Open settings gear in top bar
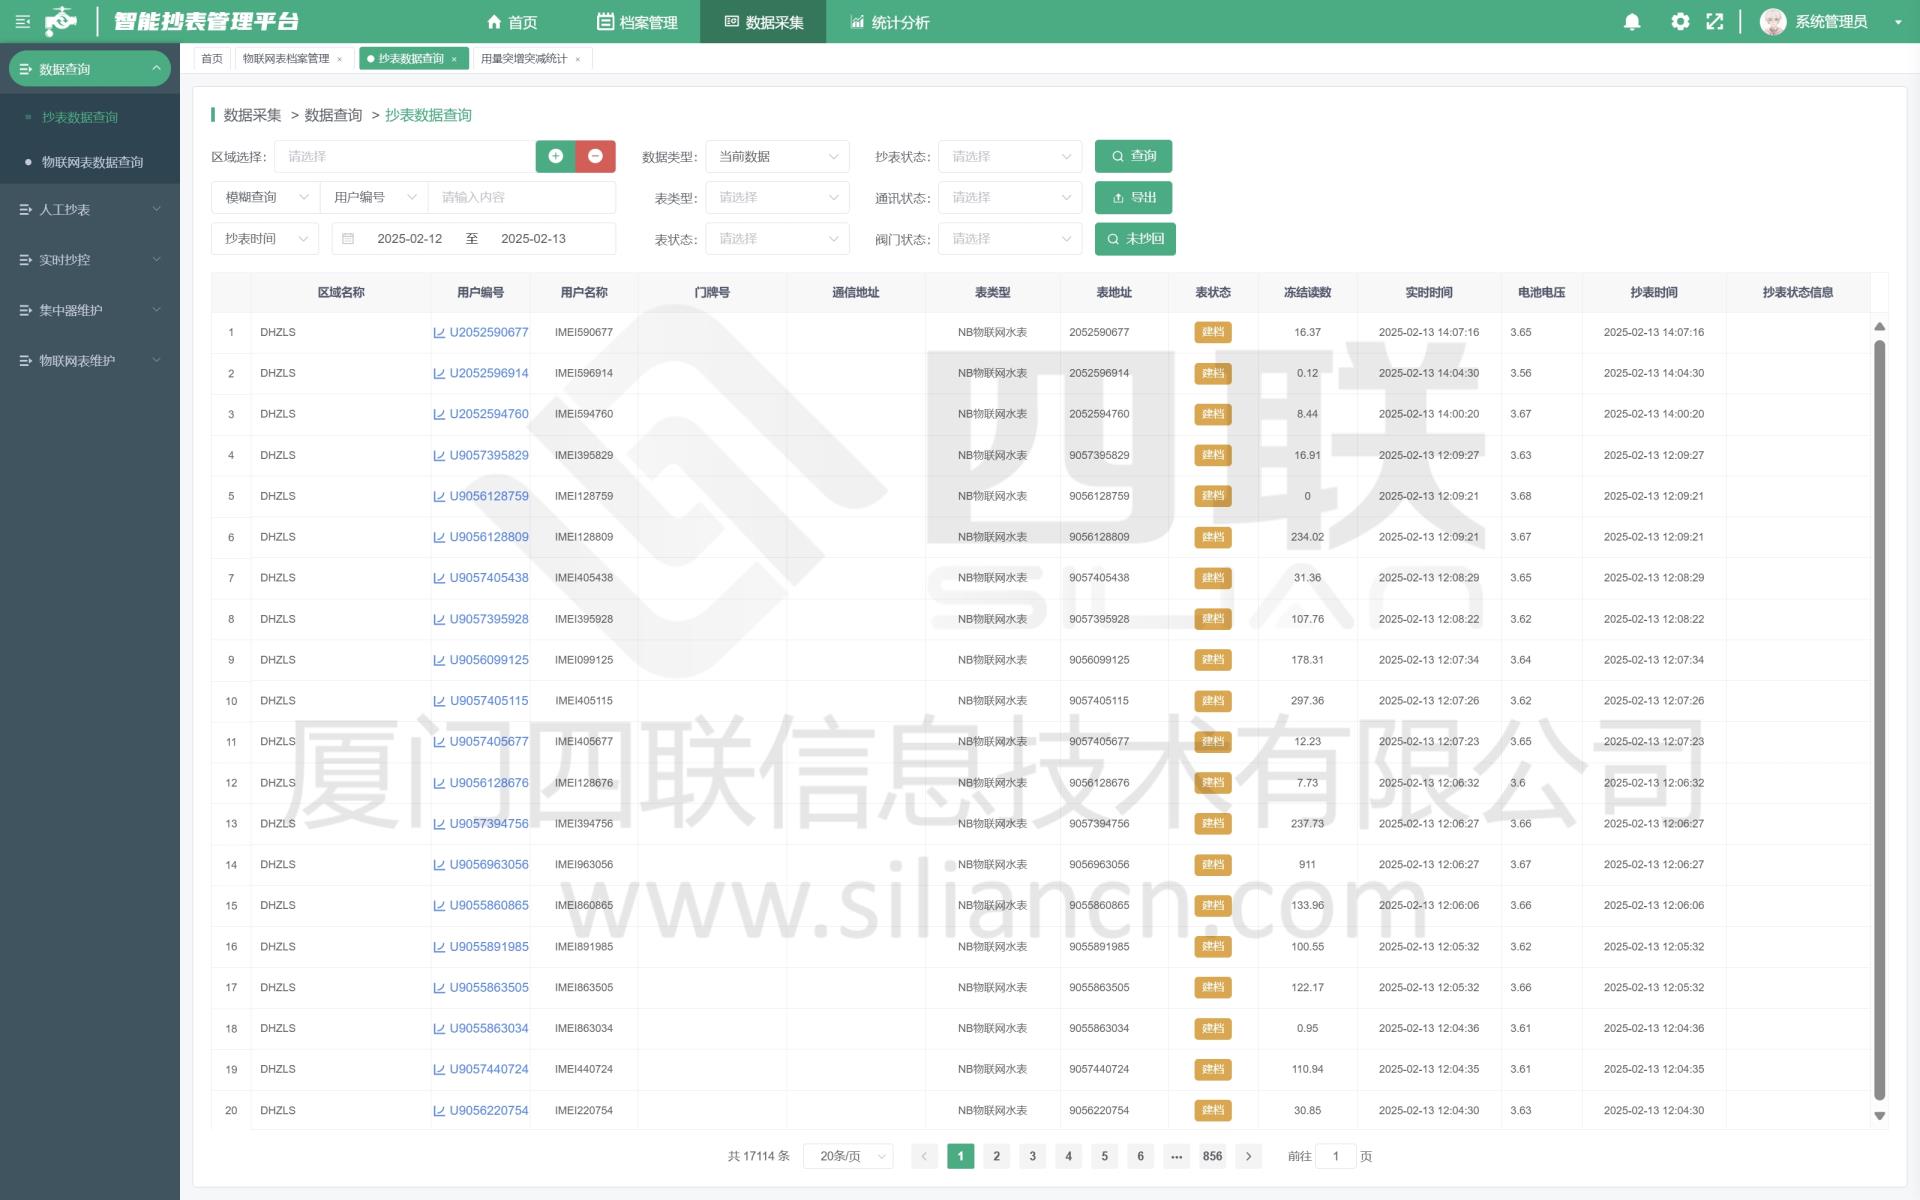Viewport: 1920px width, 1200px height. [1680, 22]
